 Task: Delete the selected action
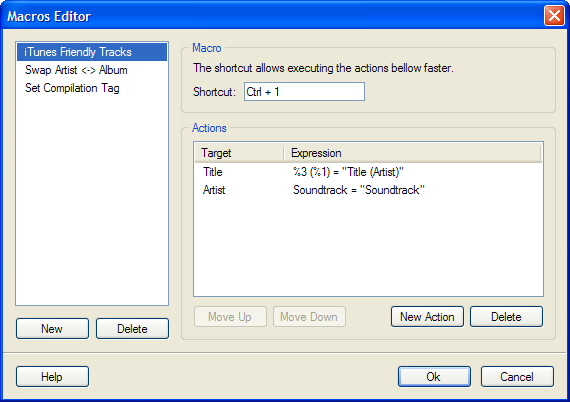coord(506,317)
